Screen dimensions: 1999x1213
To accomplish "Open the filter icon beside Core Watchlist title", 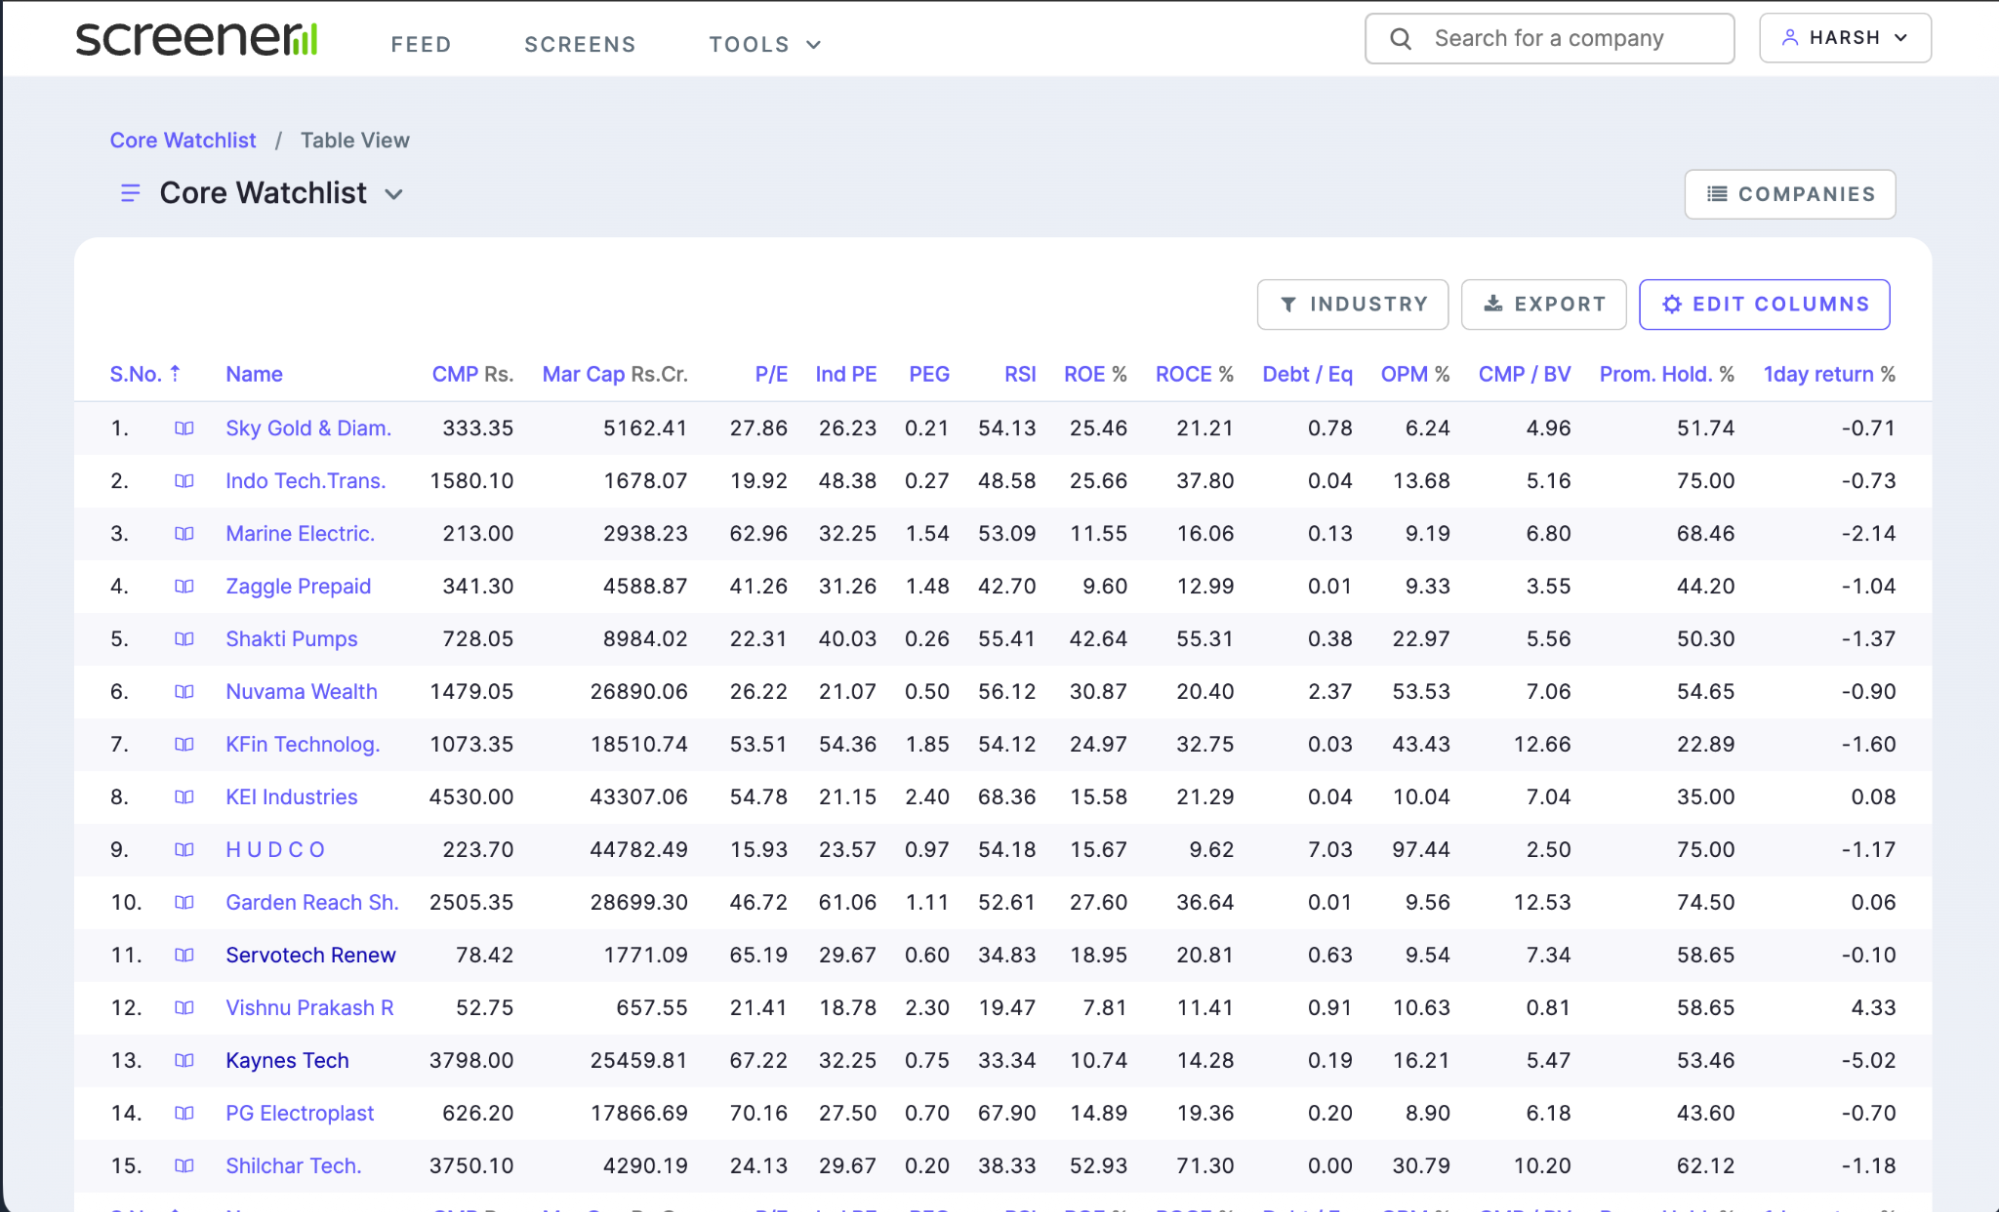I will tap(129, 193).
